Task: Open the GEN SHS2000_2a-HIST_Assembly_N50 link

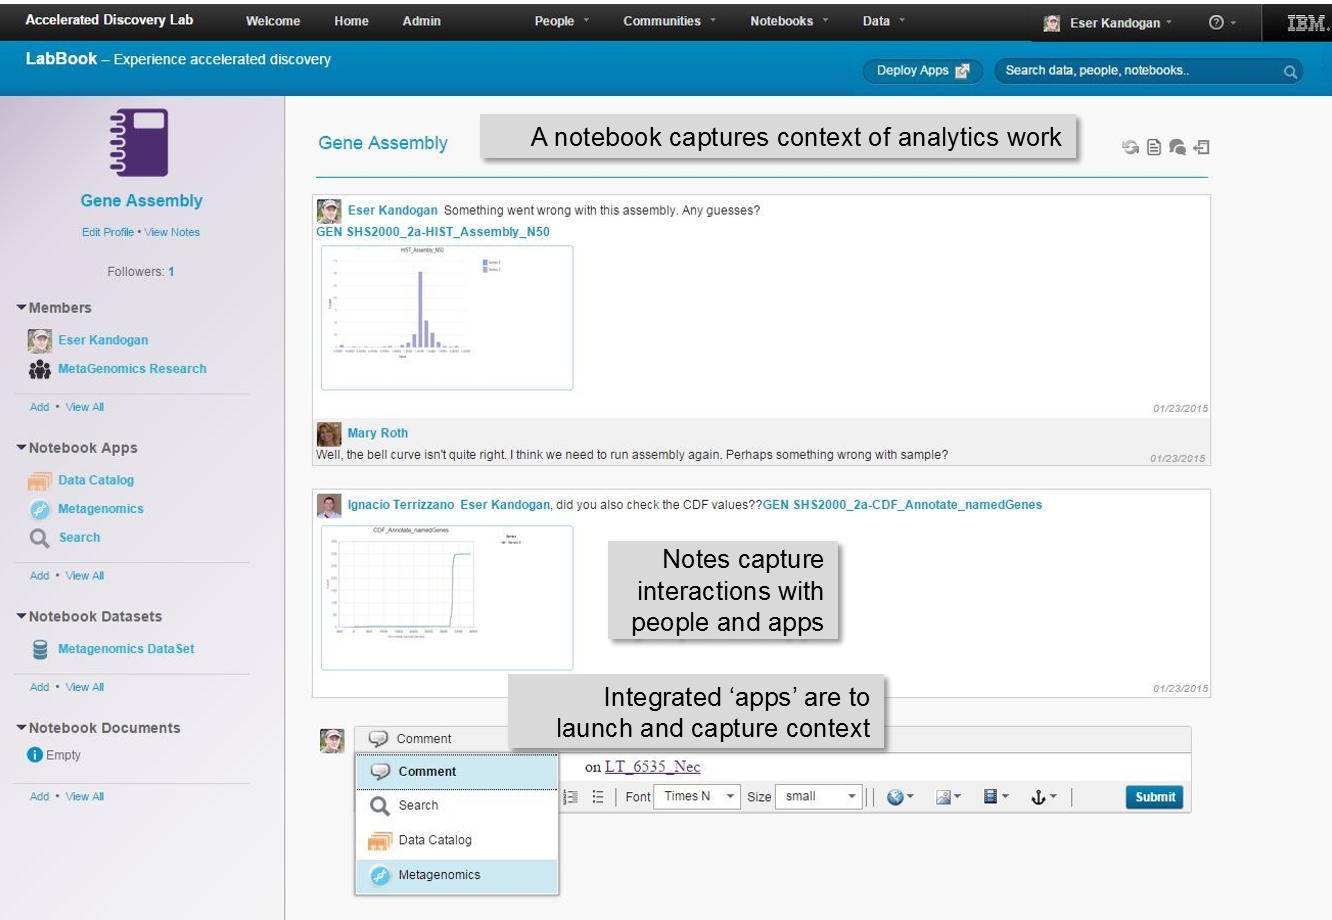Action: (433, 232)
